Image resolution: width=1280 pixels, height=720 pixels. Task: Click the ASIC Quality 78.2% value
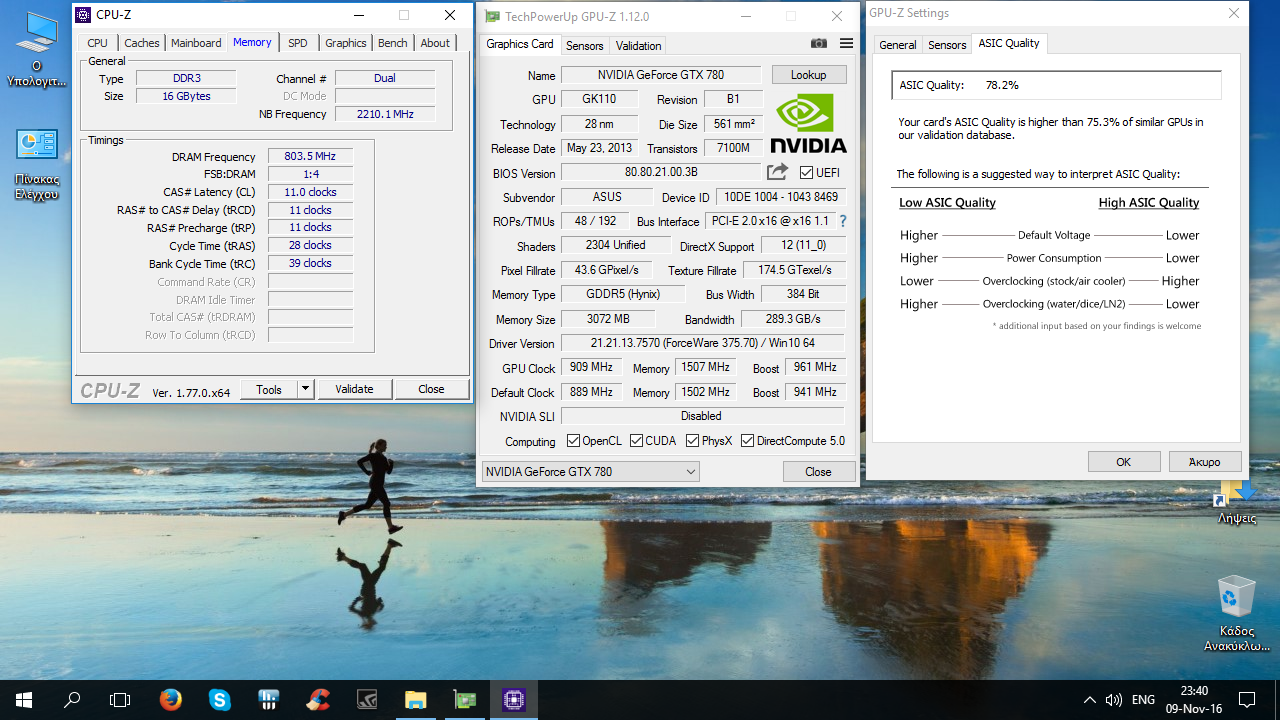[1002, 86]
